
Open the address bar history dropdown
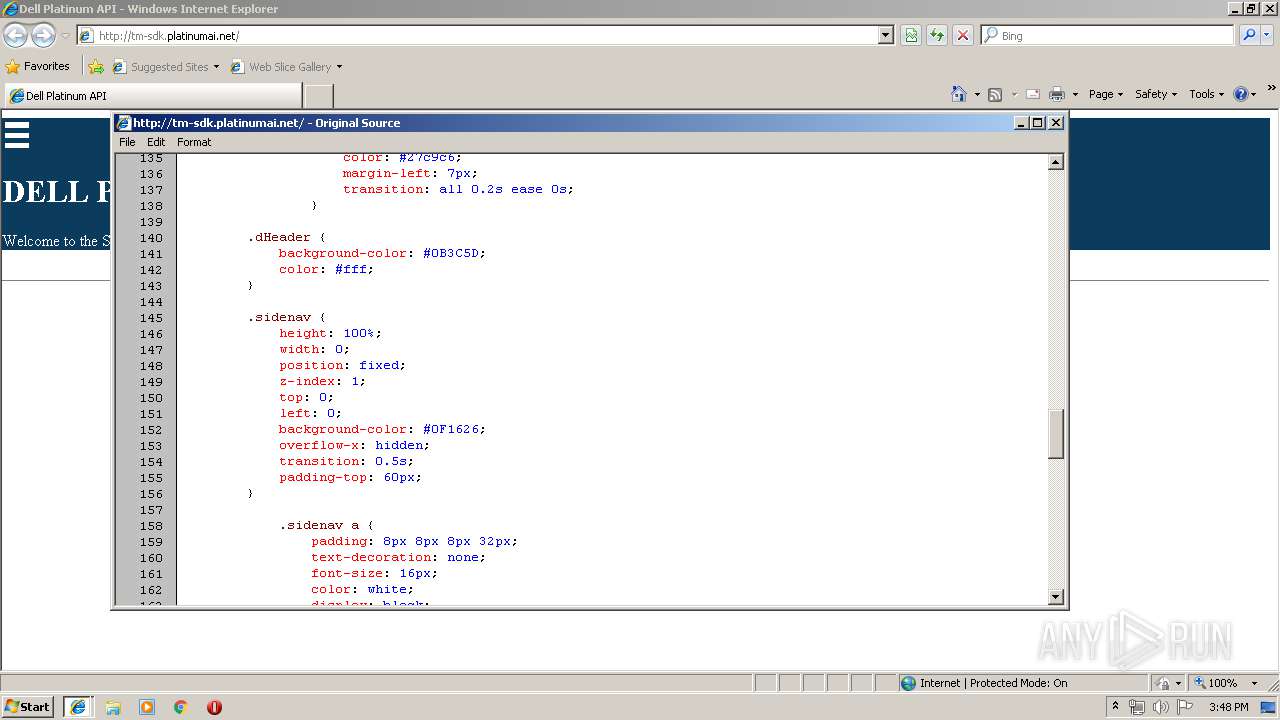click(886, 35)
